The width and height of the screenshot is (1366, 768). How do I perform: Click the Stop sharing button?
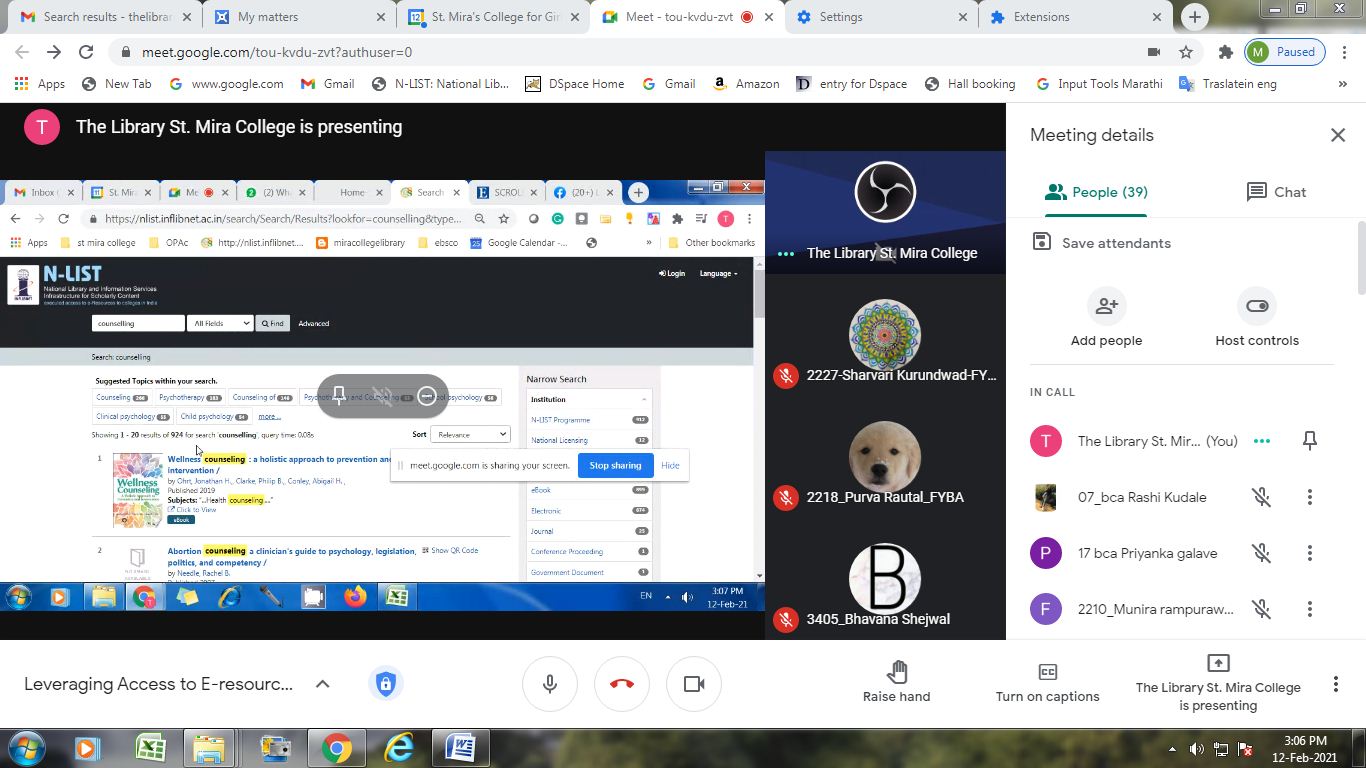(615, 465)
